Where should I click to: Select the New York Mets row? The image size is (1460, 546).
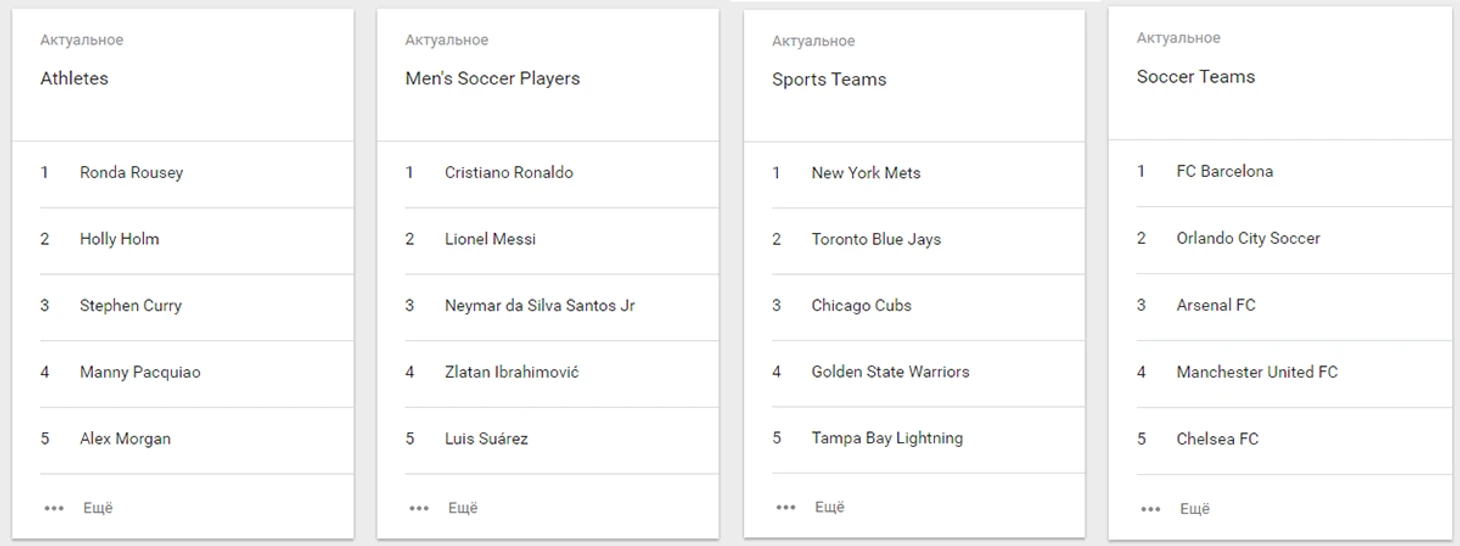pyautogui.click(x=865, y=173)
